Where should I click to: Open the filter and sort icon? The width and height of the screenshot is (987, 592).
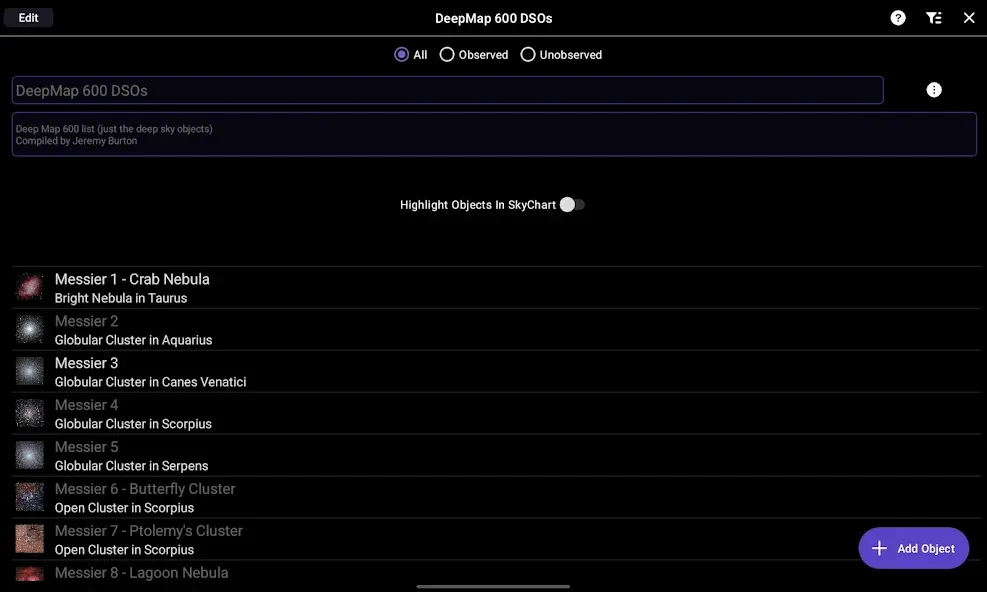click(933, 18)
